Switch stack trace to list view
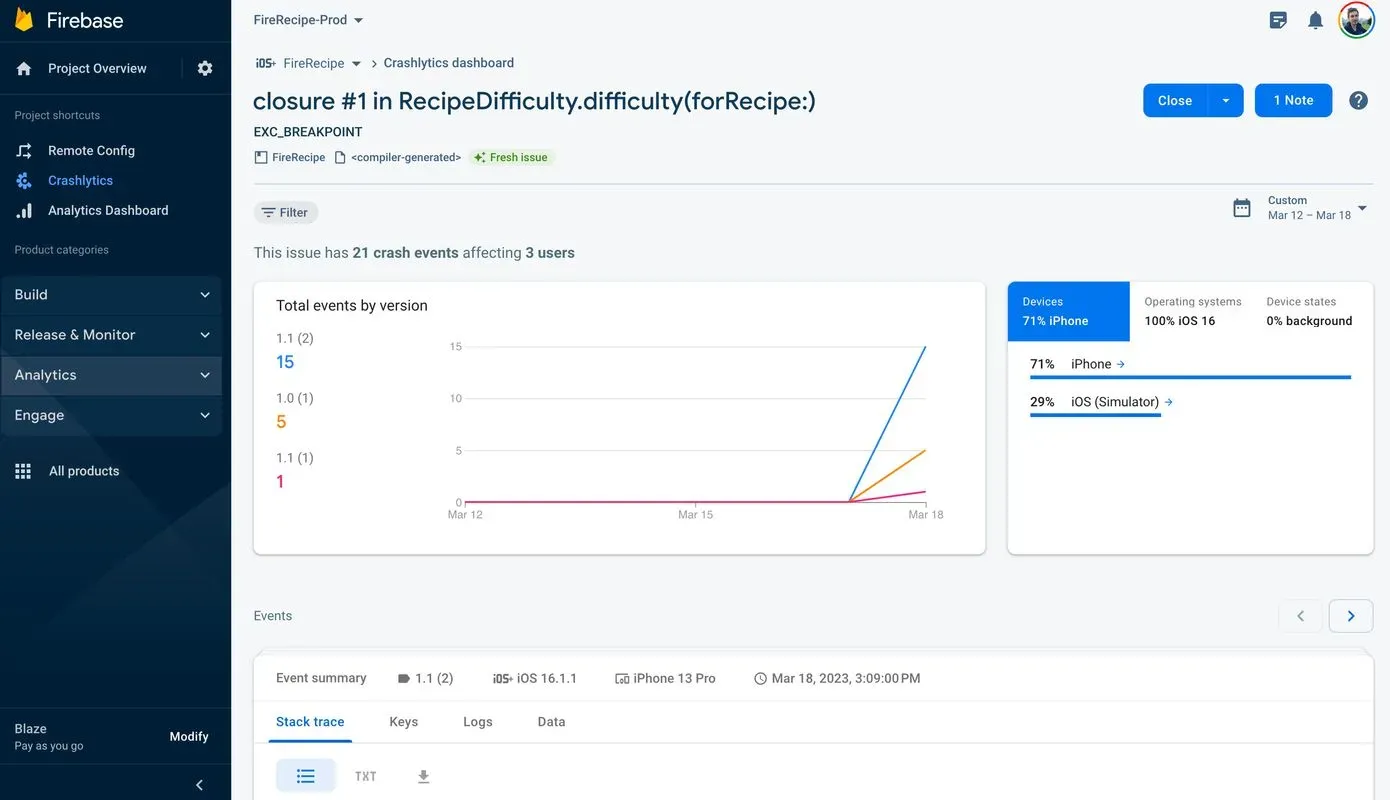1390x800 pixels. 306,776
